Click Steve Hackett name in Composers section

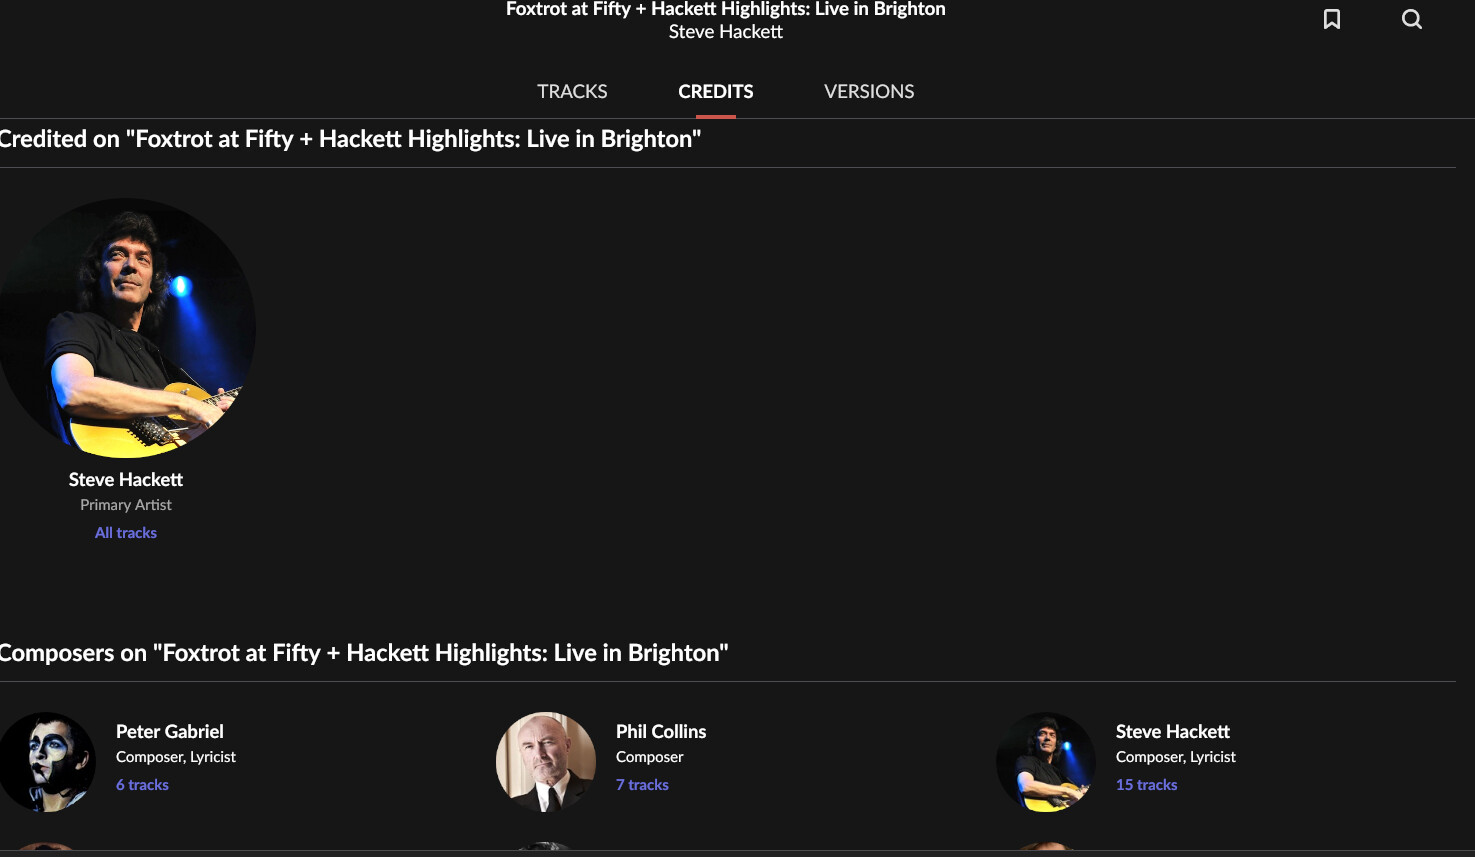(x=1173, y=732)
